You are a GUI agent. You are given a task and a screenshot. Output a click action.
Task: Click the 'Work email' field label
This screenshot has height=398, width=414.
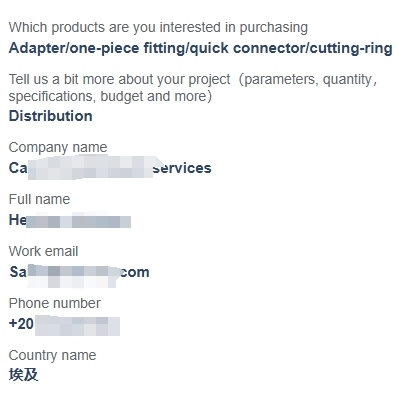pos(43,251)
